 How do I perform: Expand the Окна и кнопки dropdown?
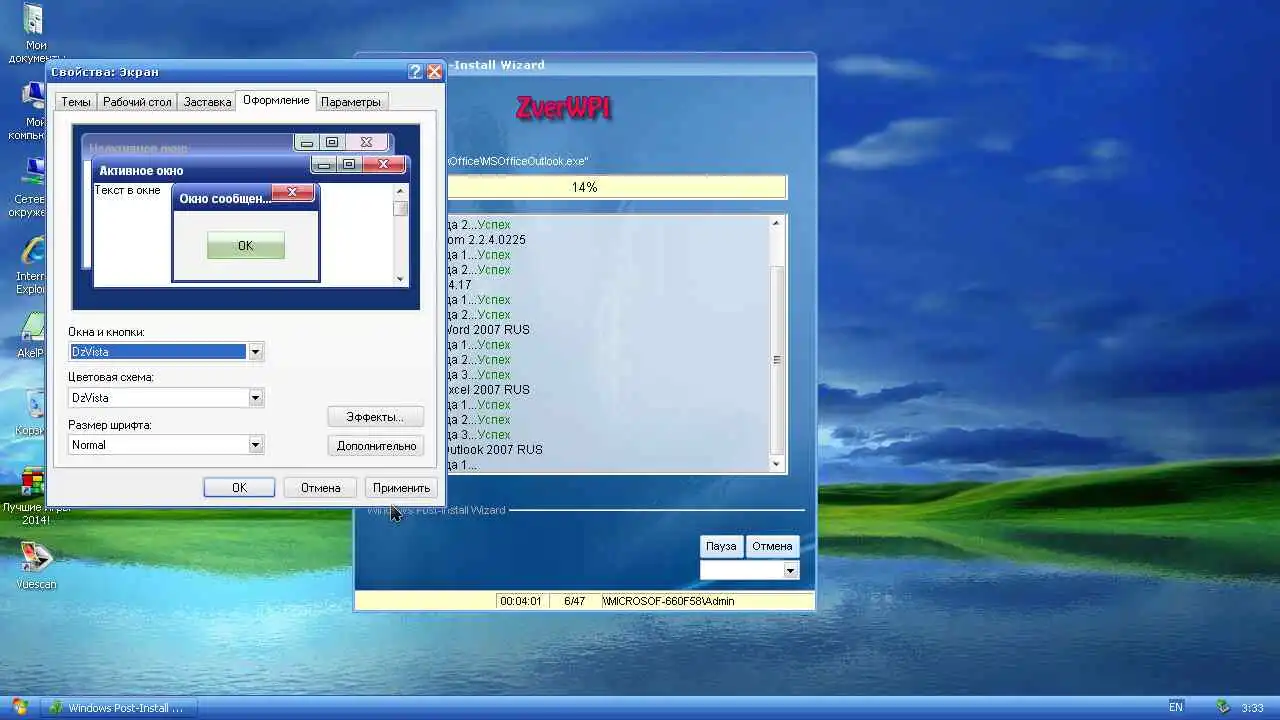[255, 352]
